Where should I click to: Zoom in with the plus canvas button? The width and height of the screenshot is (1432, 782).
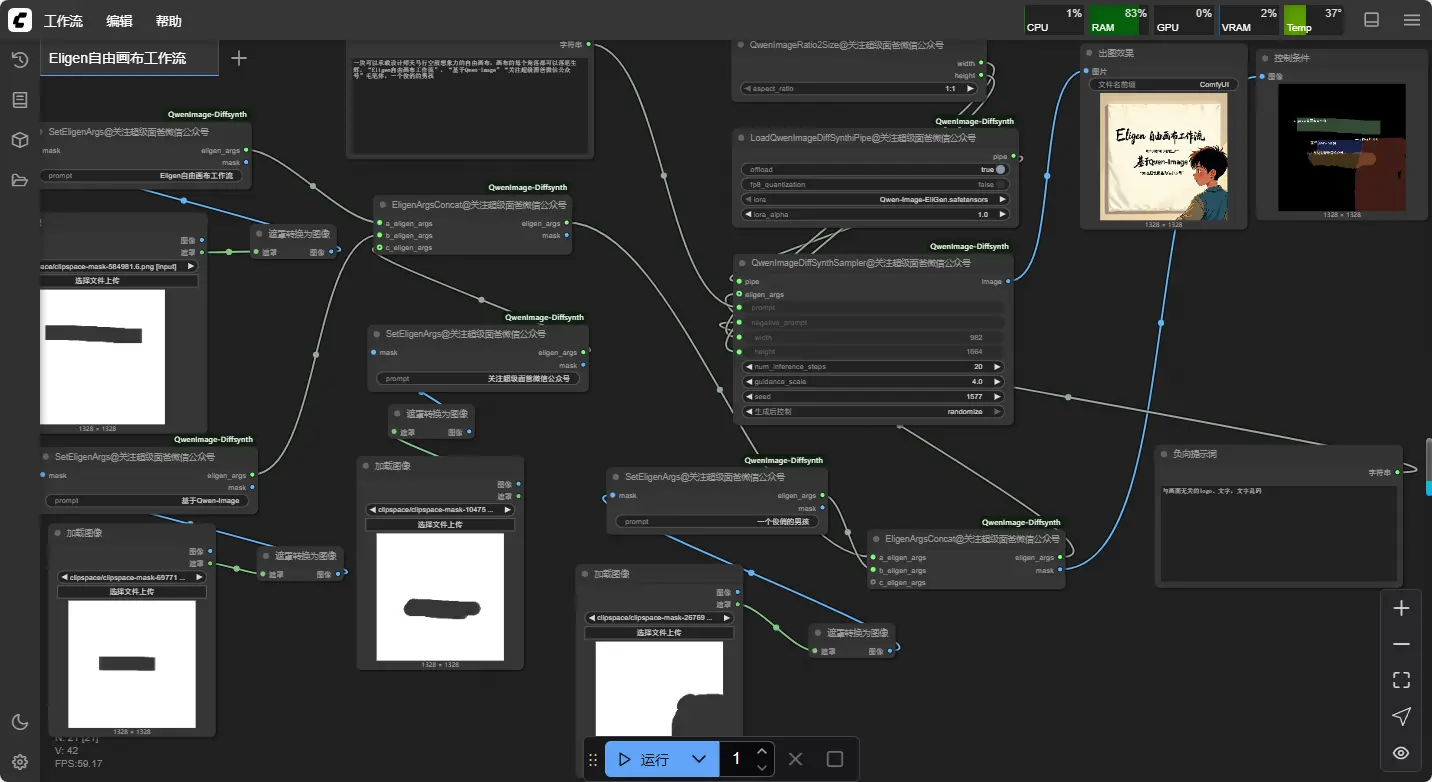click(x=1401, y=608)
